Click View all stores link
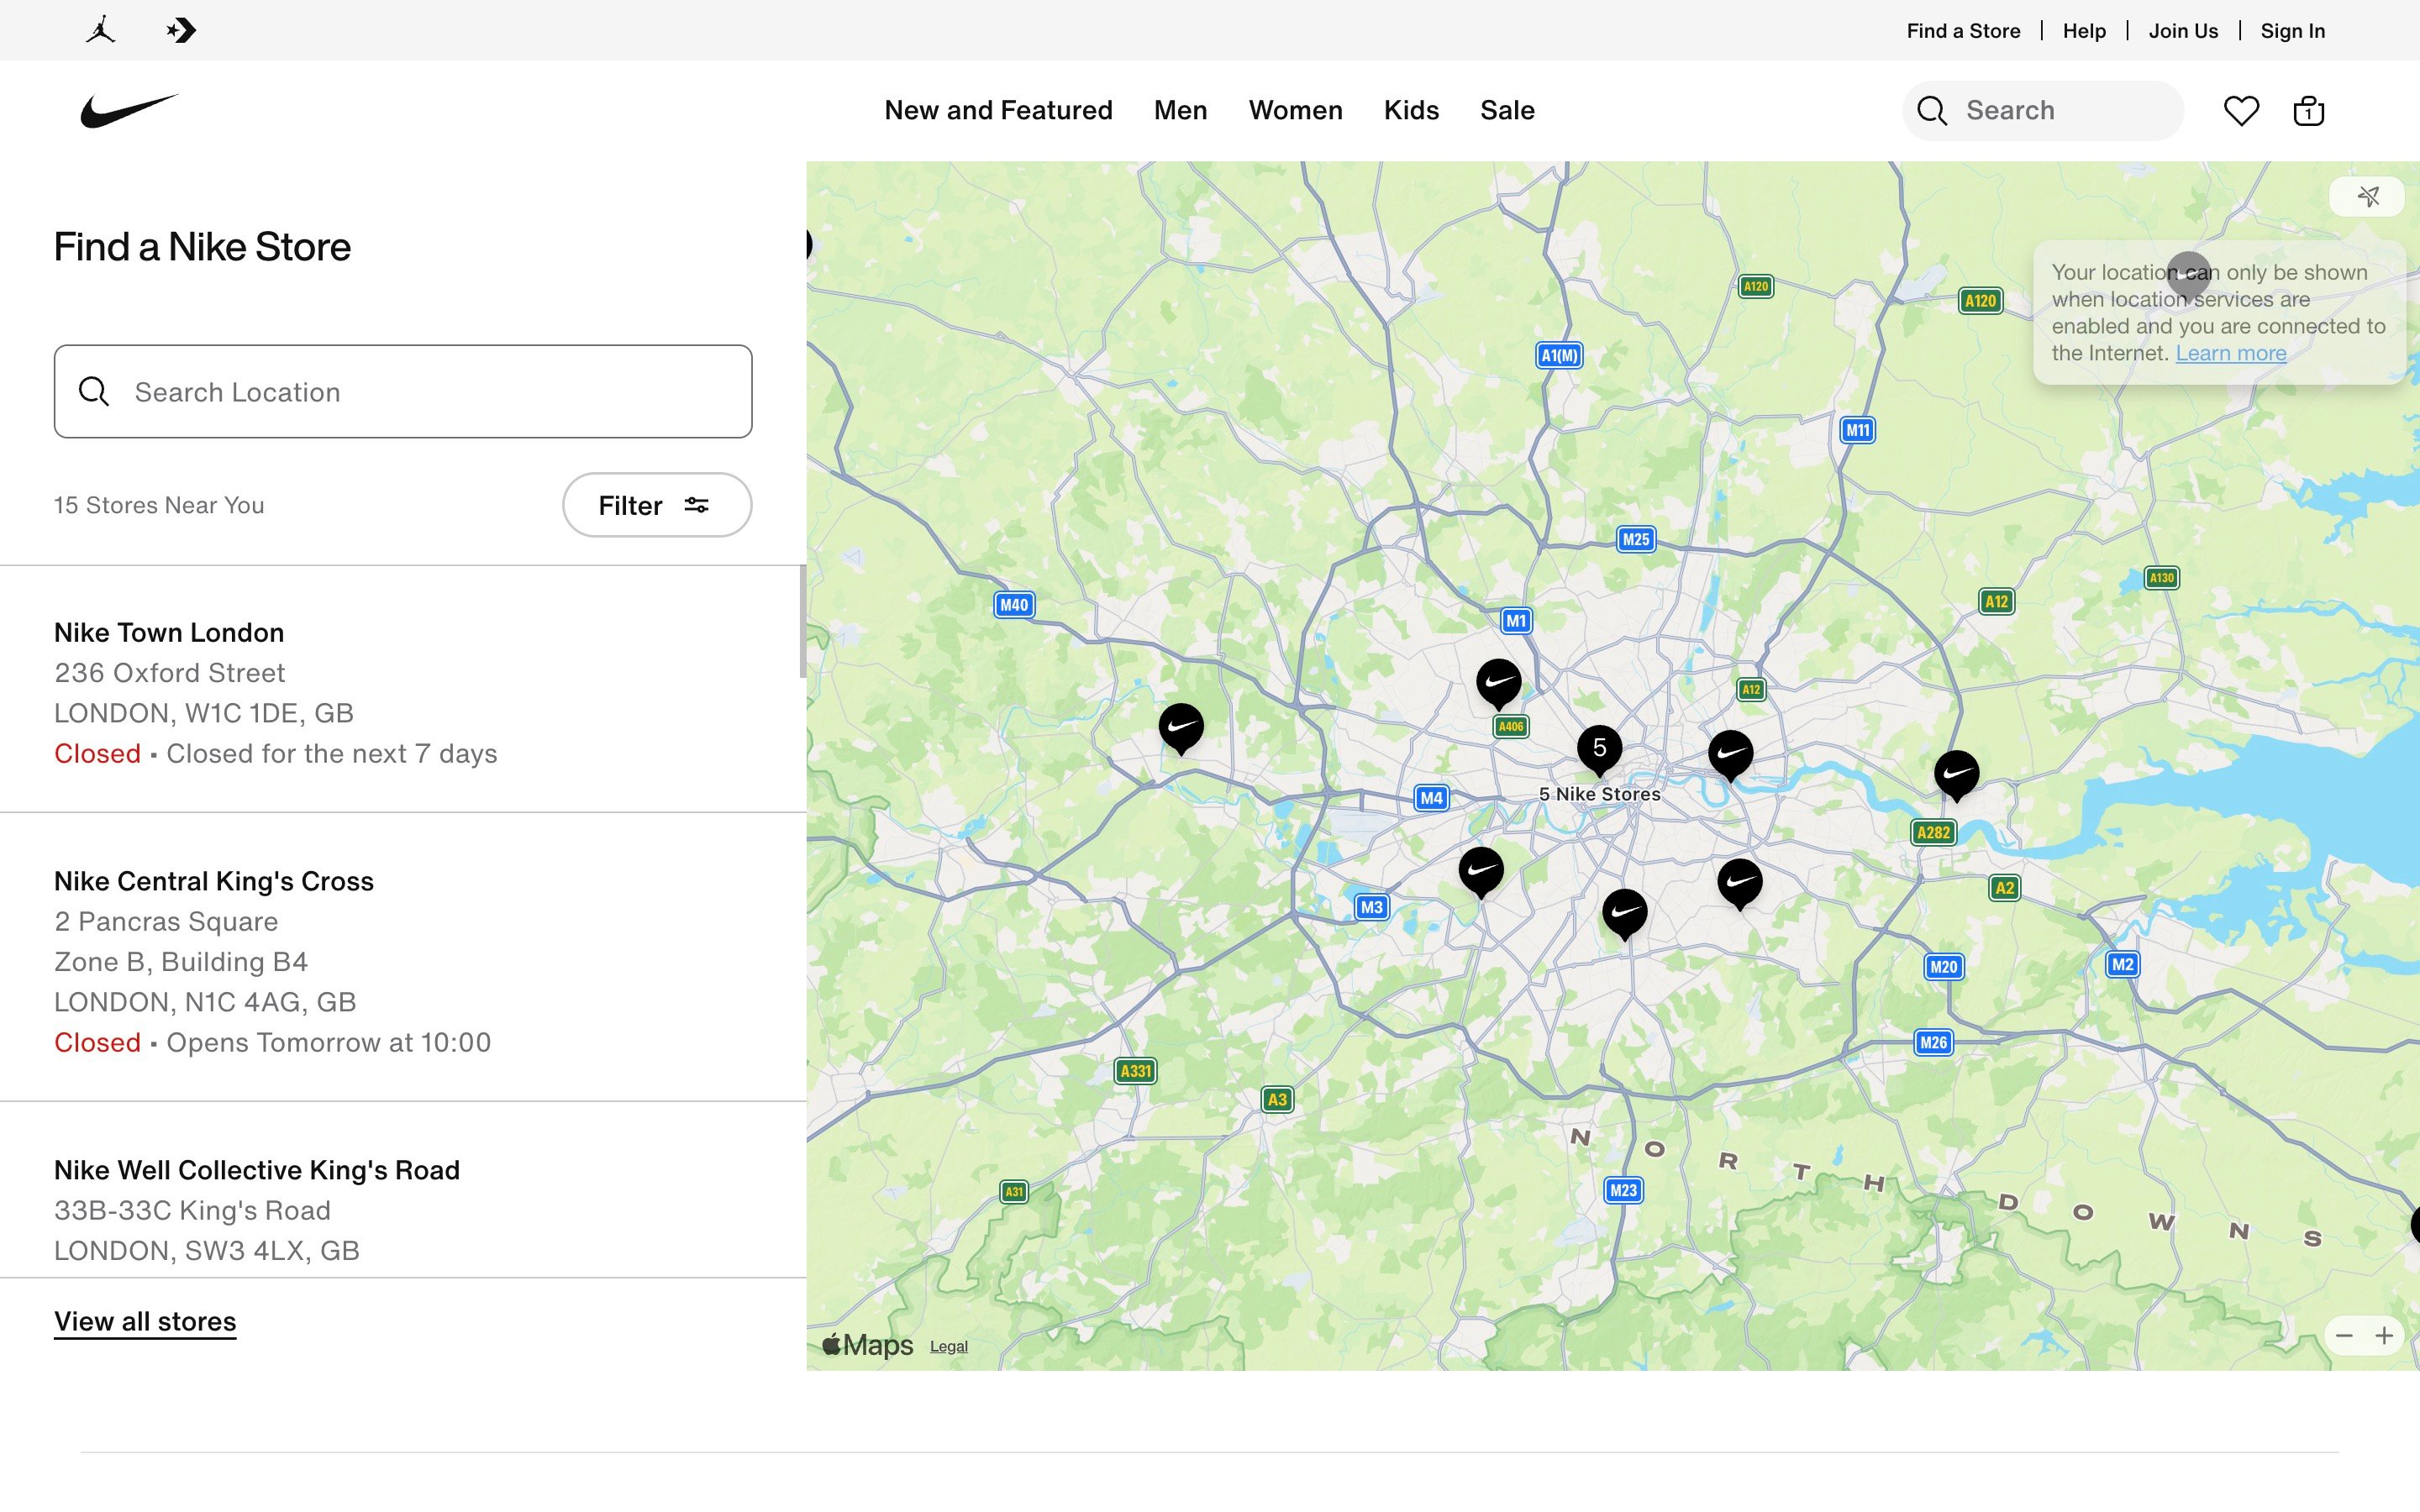 tap(144, 1321)
